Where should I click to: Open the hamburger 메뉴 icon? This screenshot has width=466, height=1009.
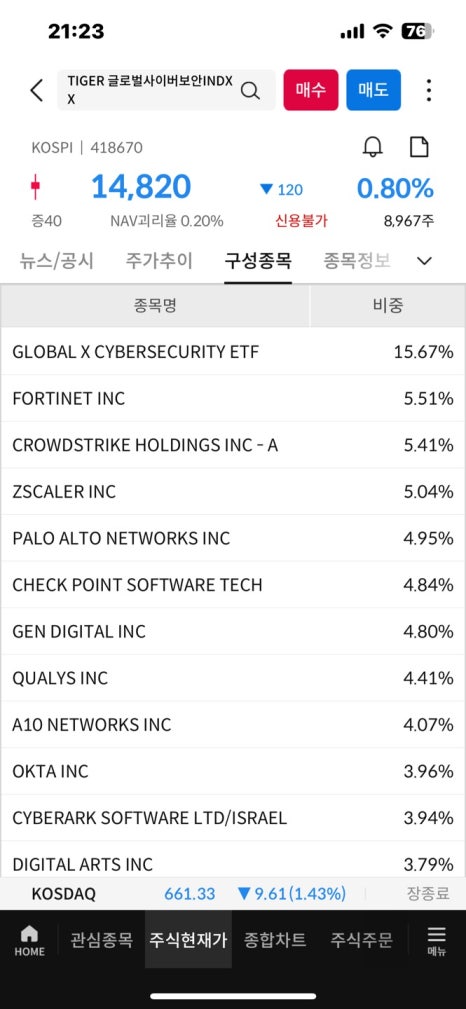click(x=437, y=941)
